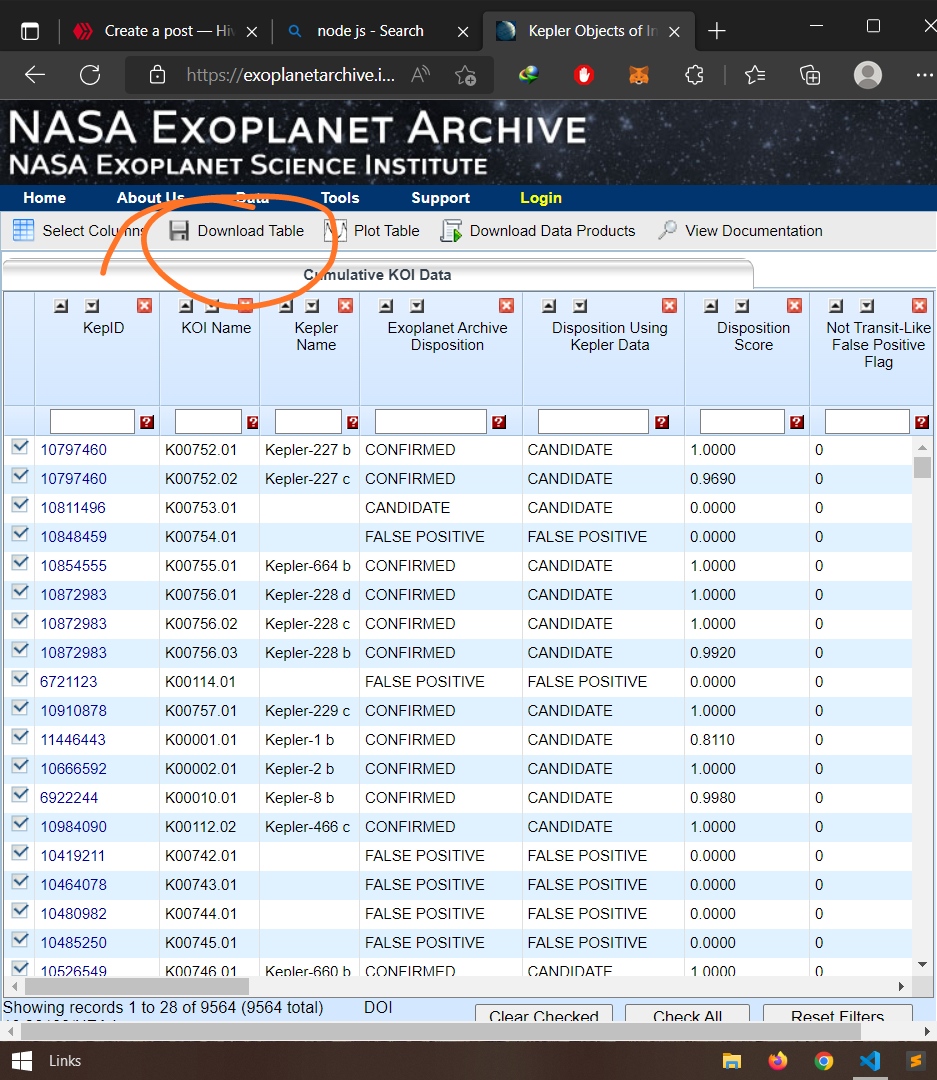
Task: Remove the Disposition Score column
Action: (794, 306)
